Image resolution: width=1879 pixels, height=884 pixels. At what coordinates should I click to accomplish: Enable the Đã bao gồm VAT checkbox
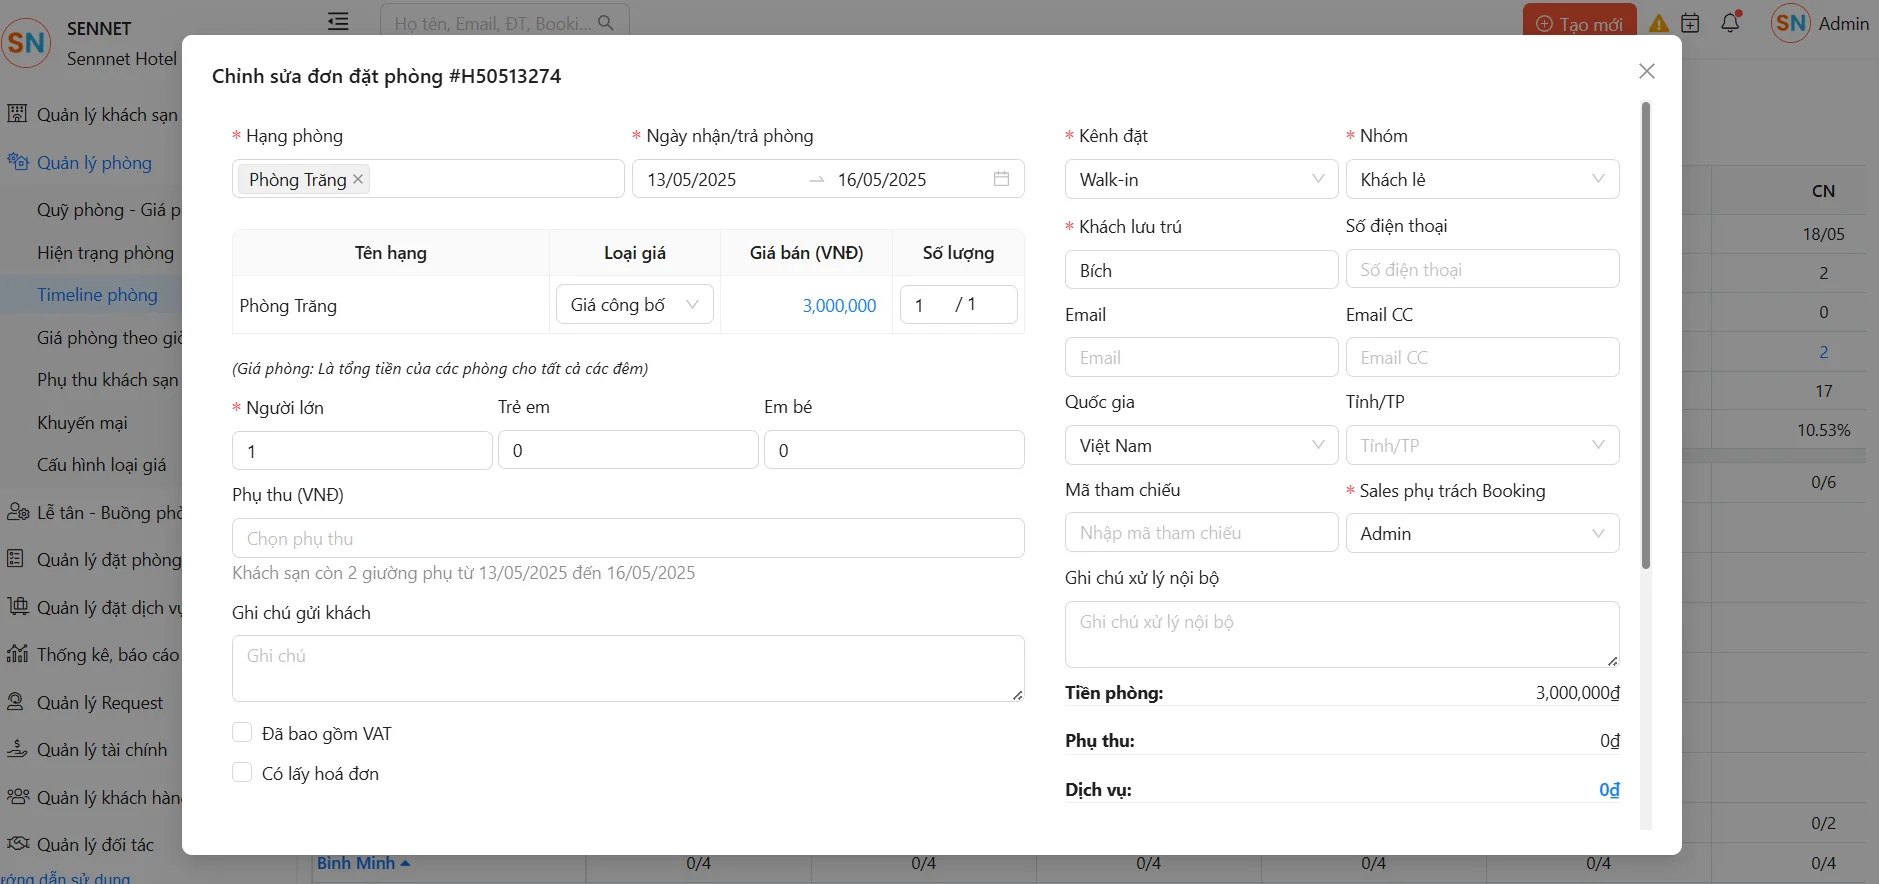[x=242, y=733]
